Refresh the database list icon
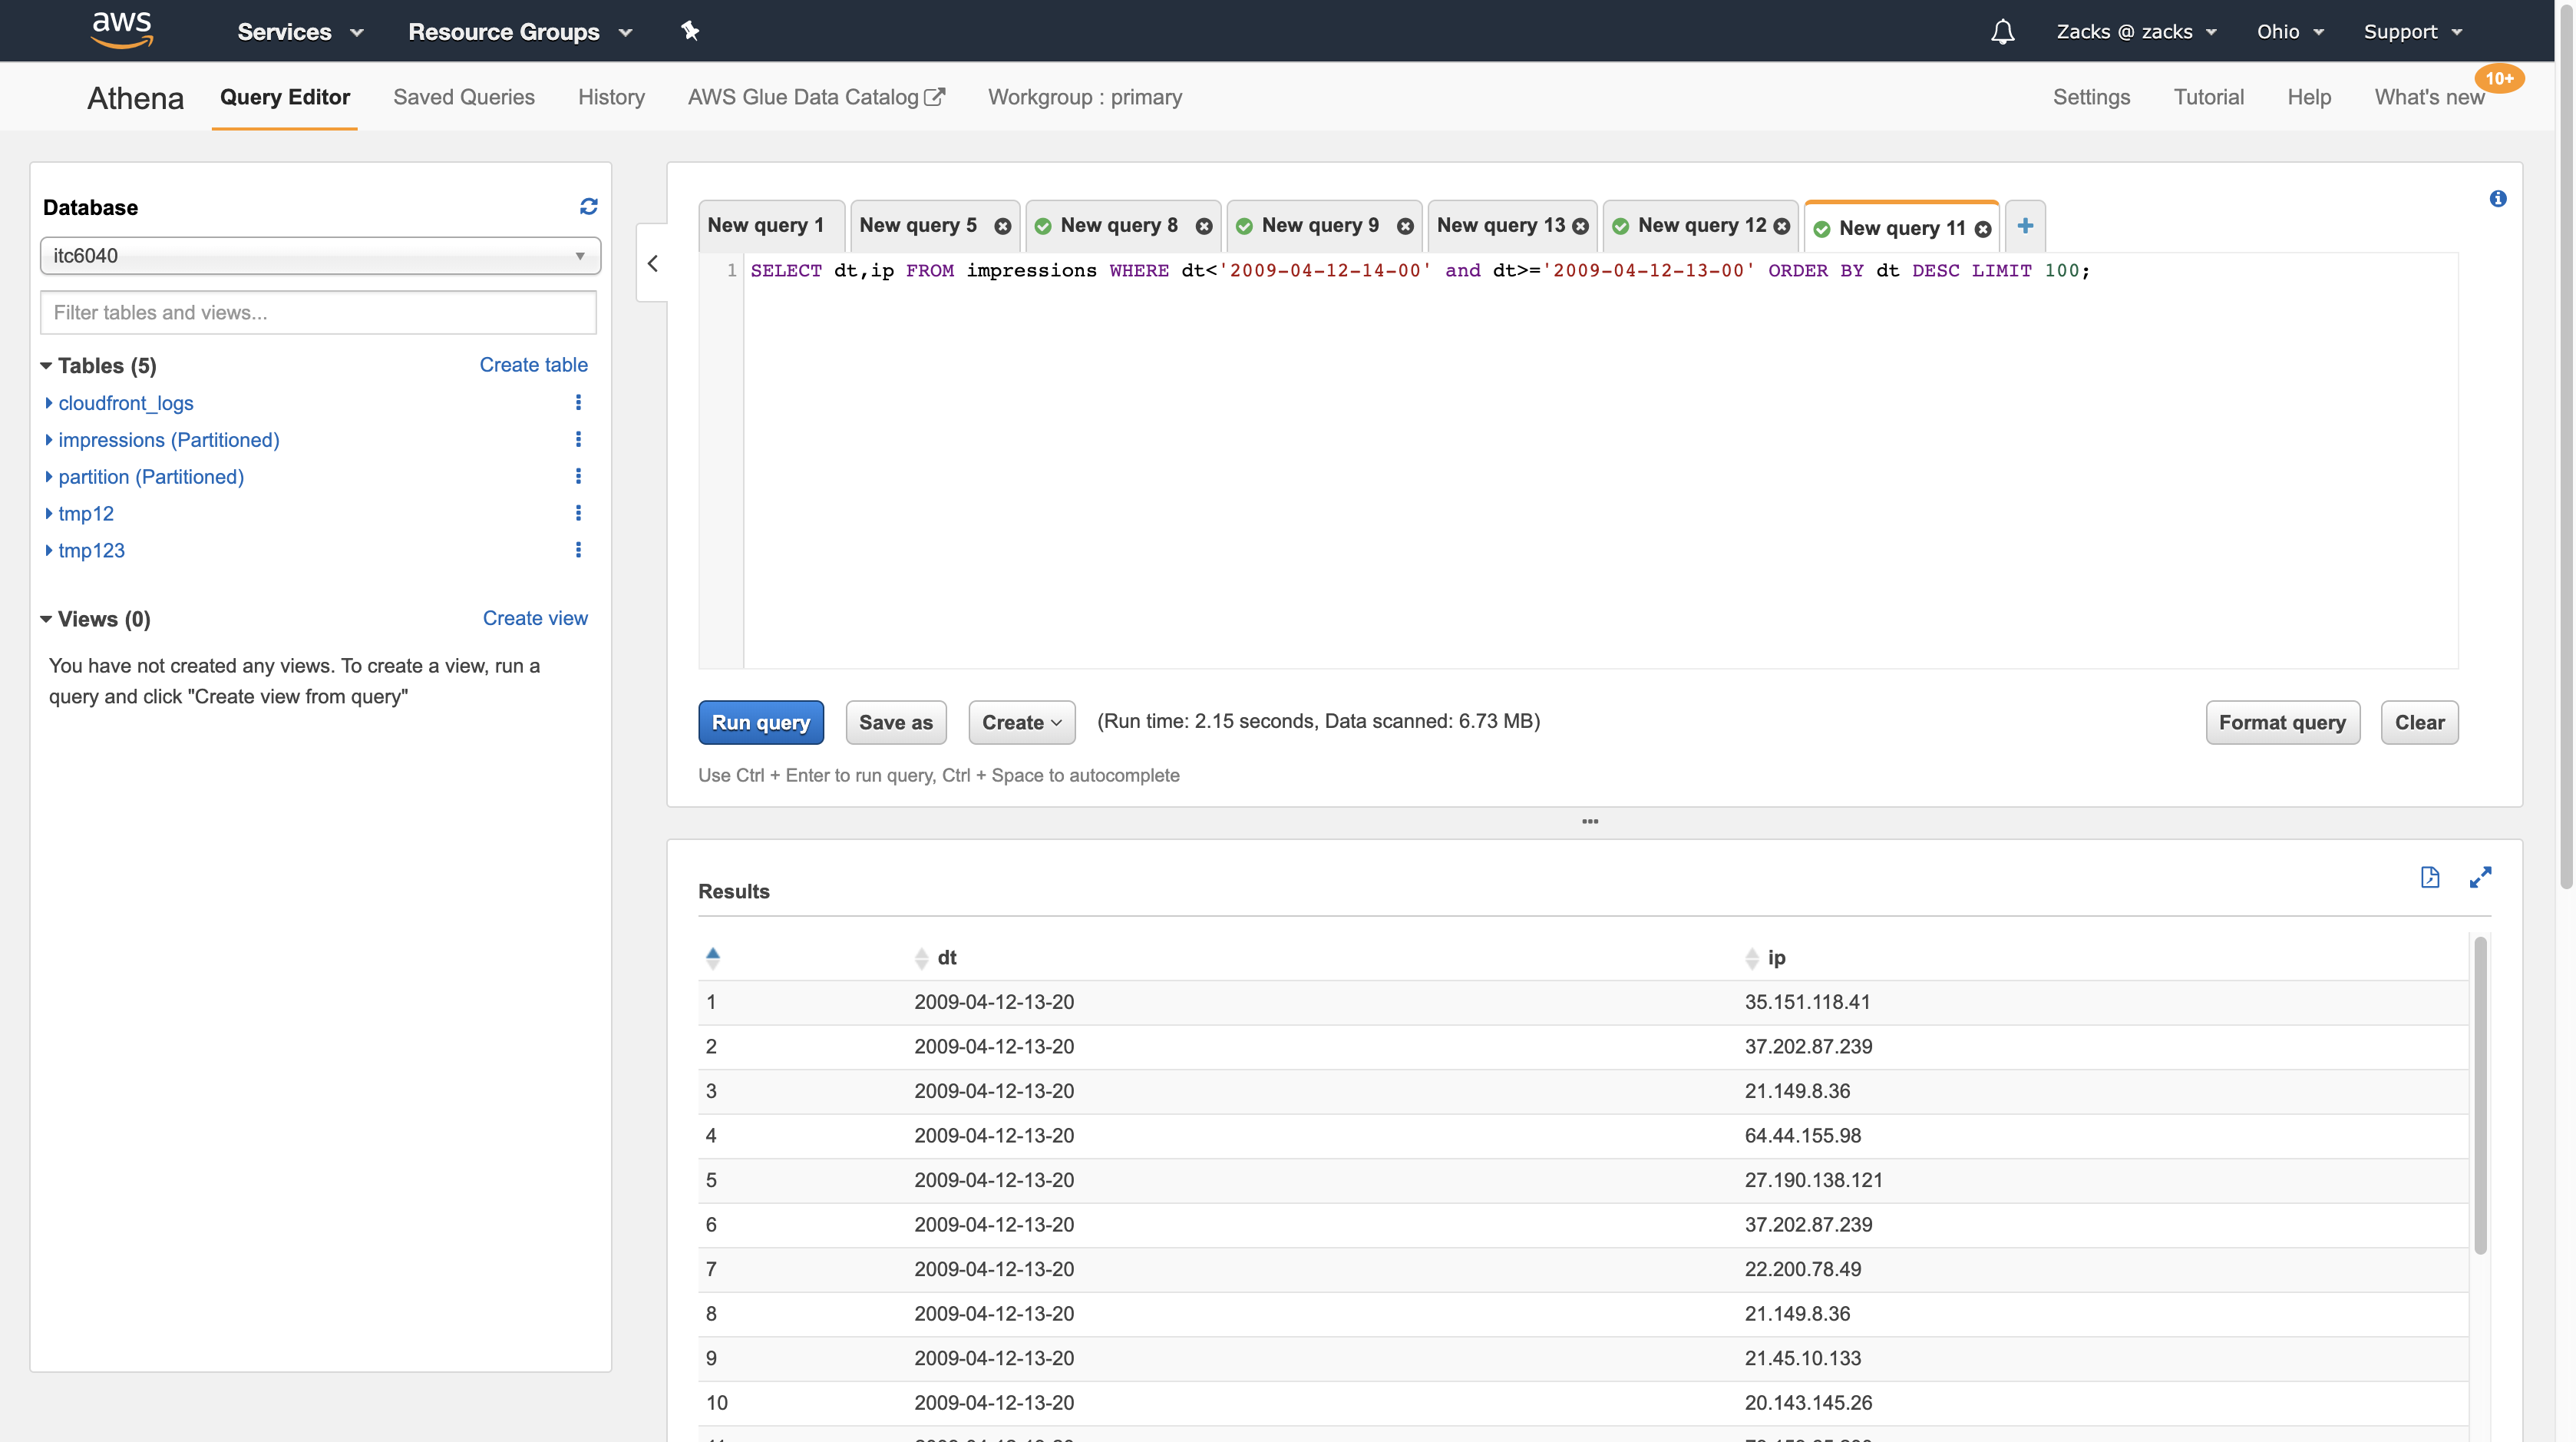Viewport: 2576px width, 1442px height. point(588,206)
